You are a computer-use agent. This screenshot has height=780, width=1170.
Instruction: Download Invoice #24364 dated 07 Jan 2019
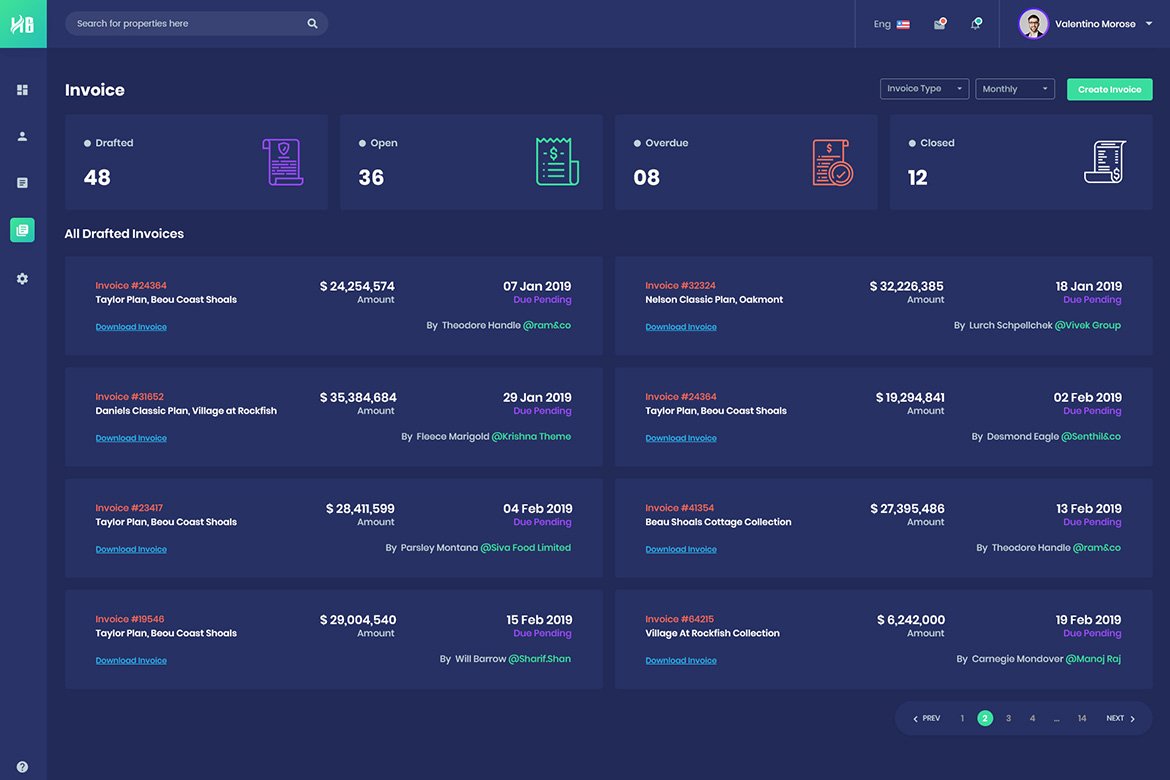pyautogui.click(x=131, y=327)
